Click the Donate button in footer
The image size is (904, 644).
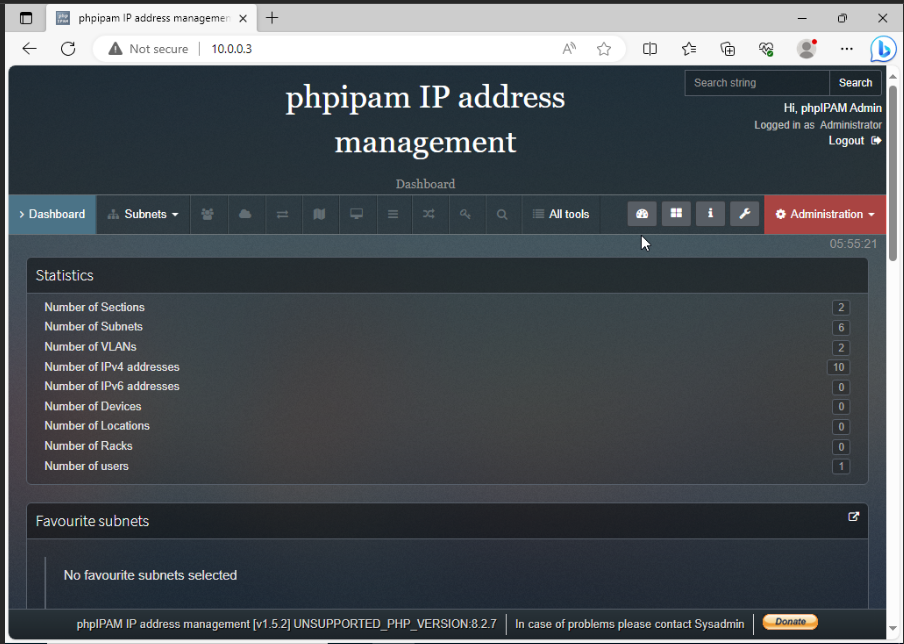pyautogui.click(x=790, y=622)
